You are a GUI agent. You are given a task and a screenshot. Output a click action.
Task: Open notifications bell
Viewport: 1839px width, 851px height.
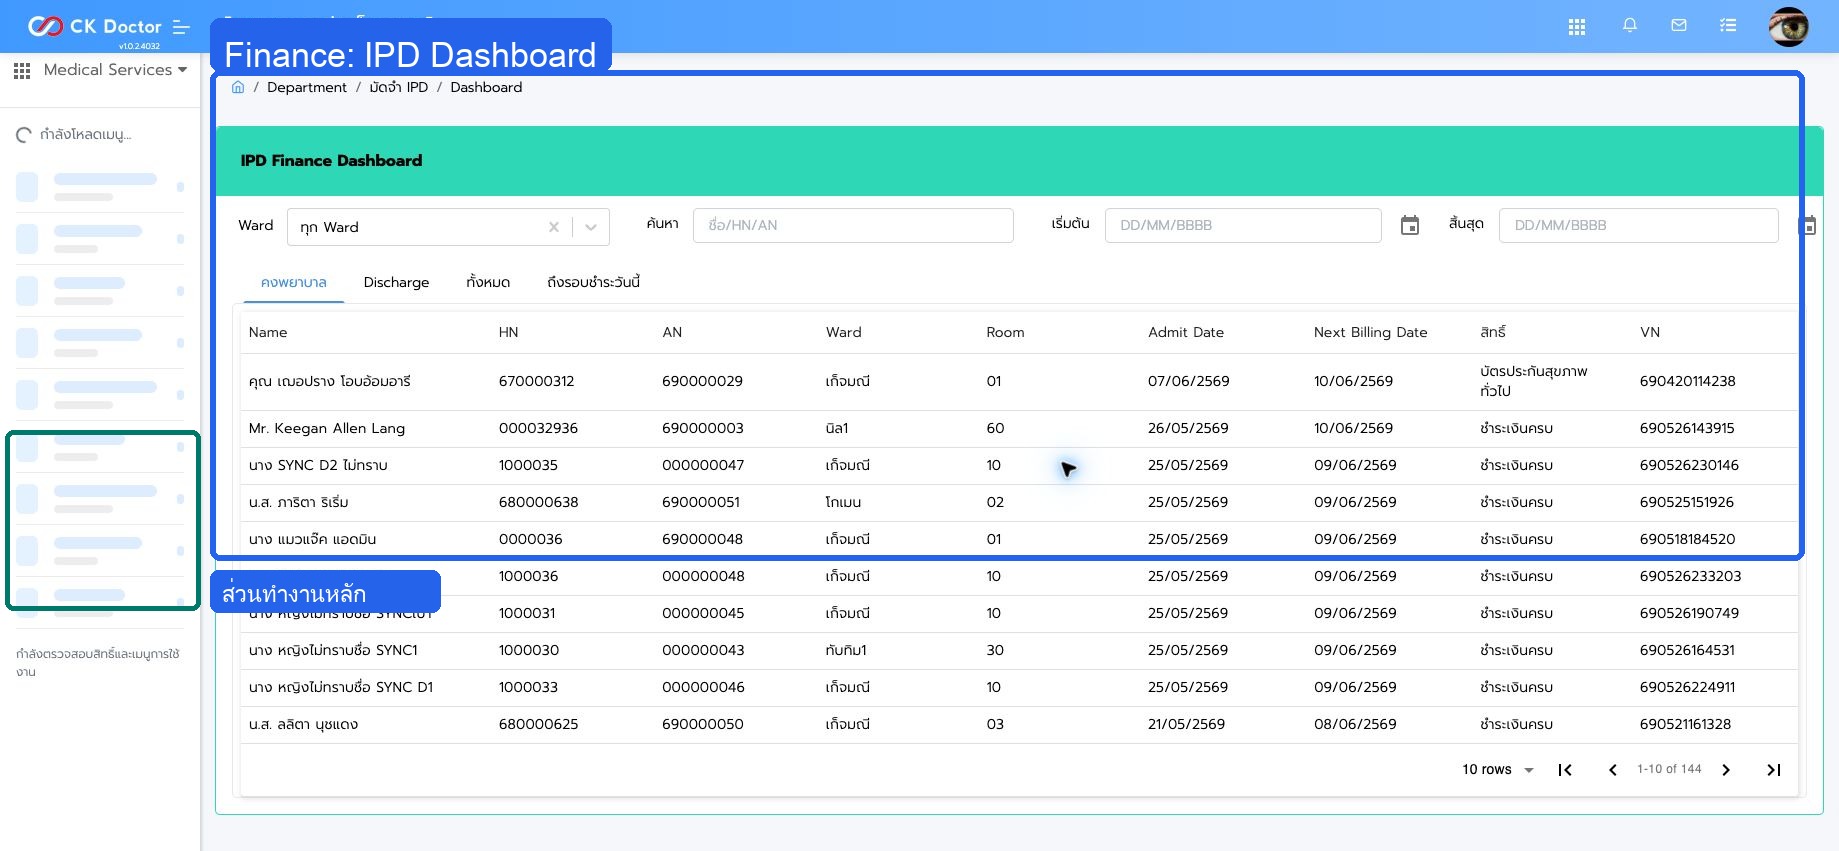[x=1630, y=26]
